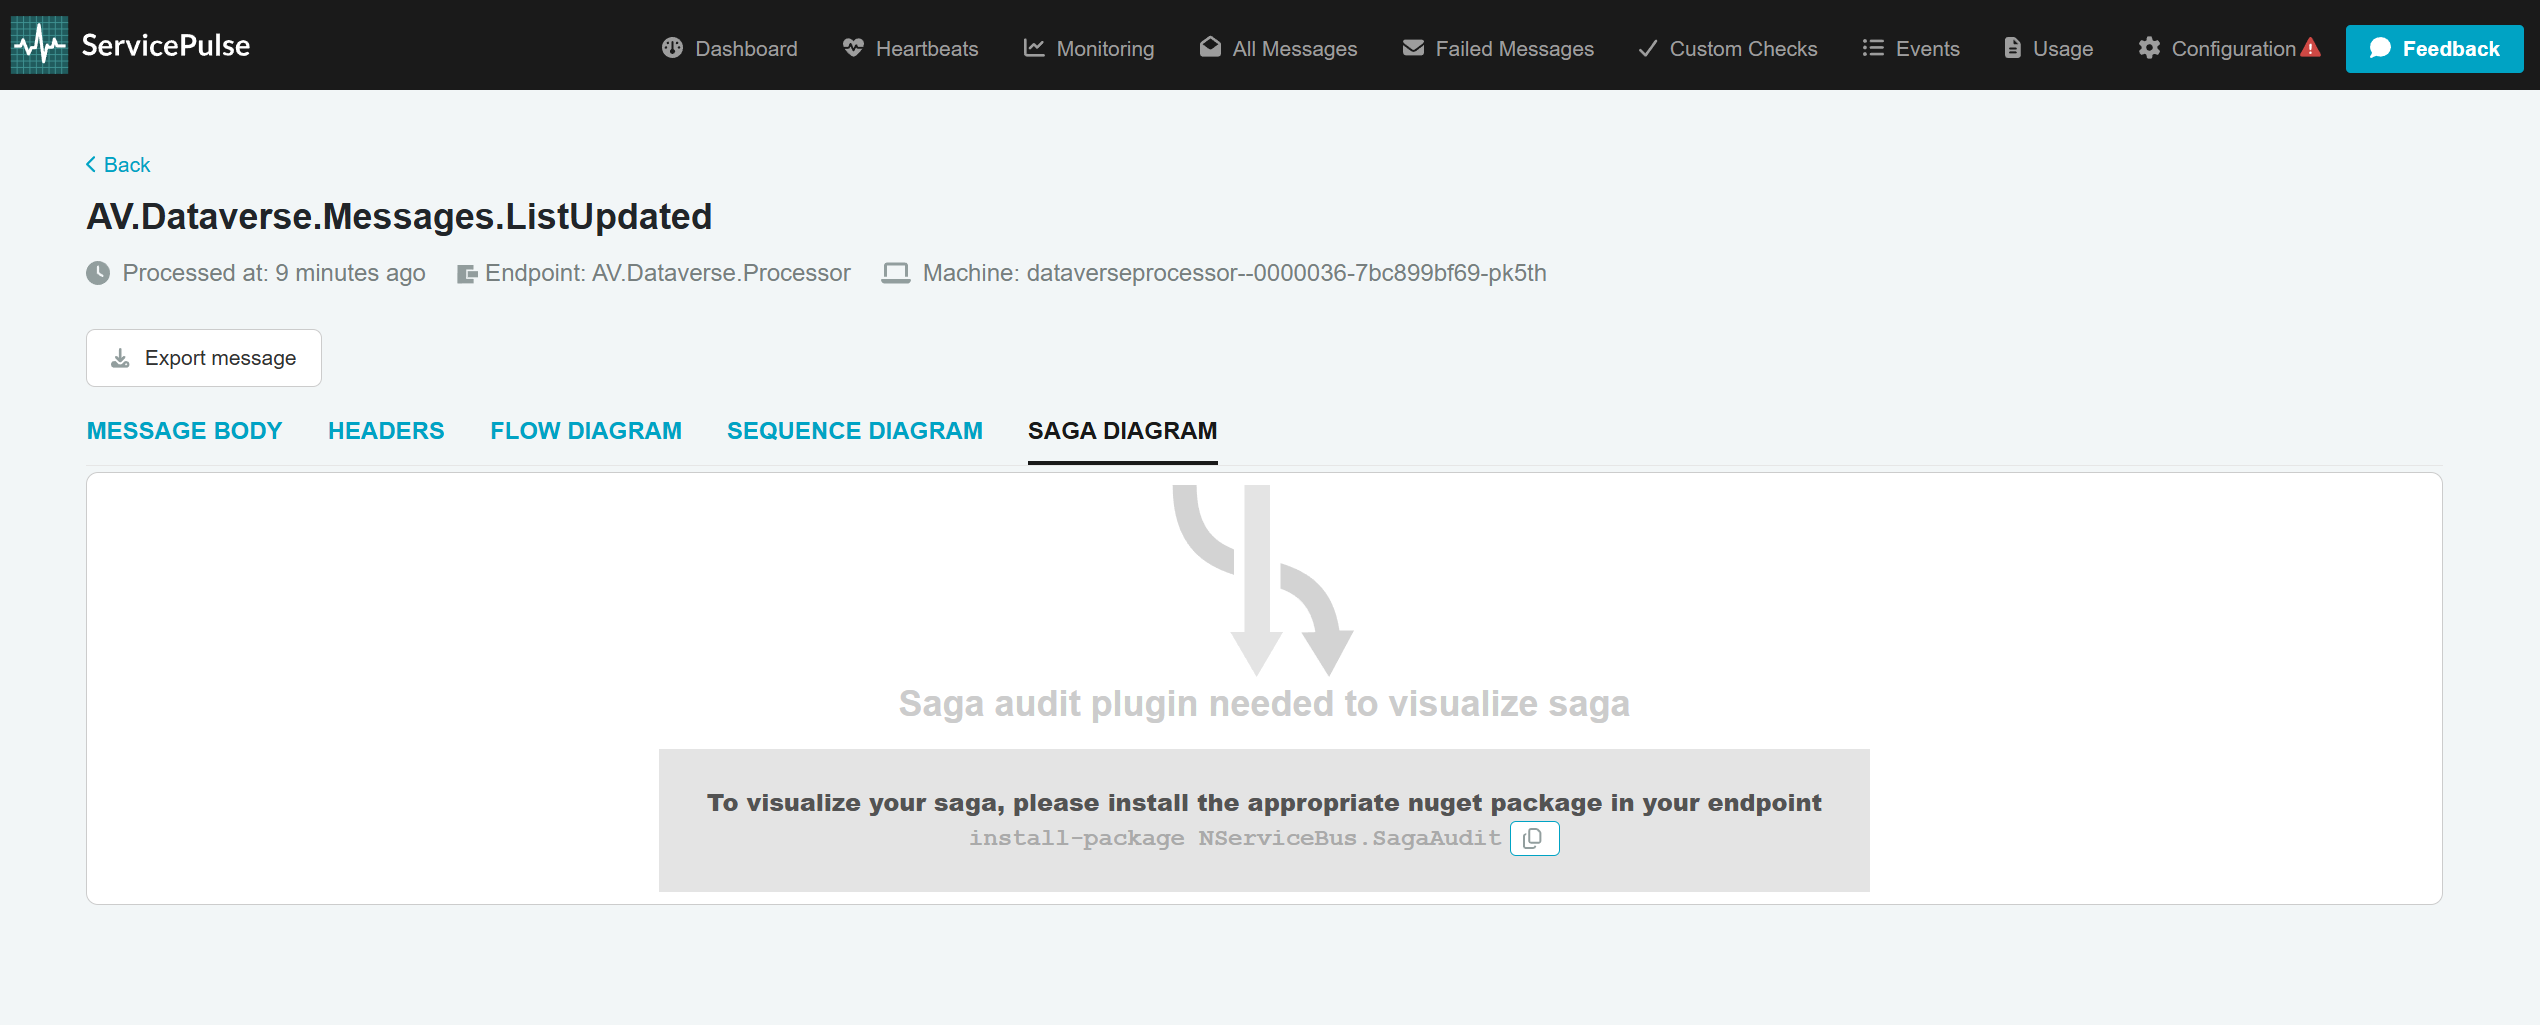Switch to the Message Body tab
The image size is (2540, 1025).
pos(184,431)
